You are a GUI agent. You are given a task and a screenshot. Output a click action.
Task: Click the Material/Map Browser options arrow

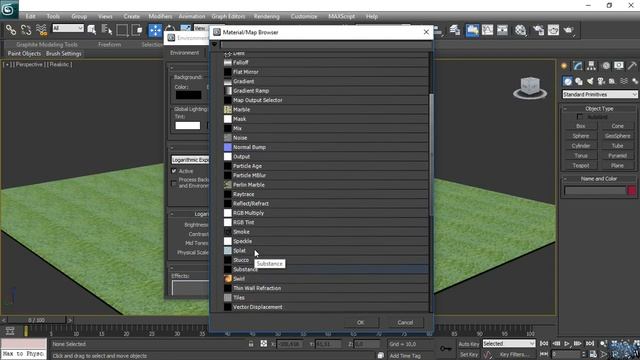[x=215, y=44]
